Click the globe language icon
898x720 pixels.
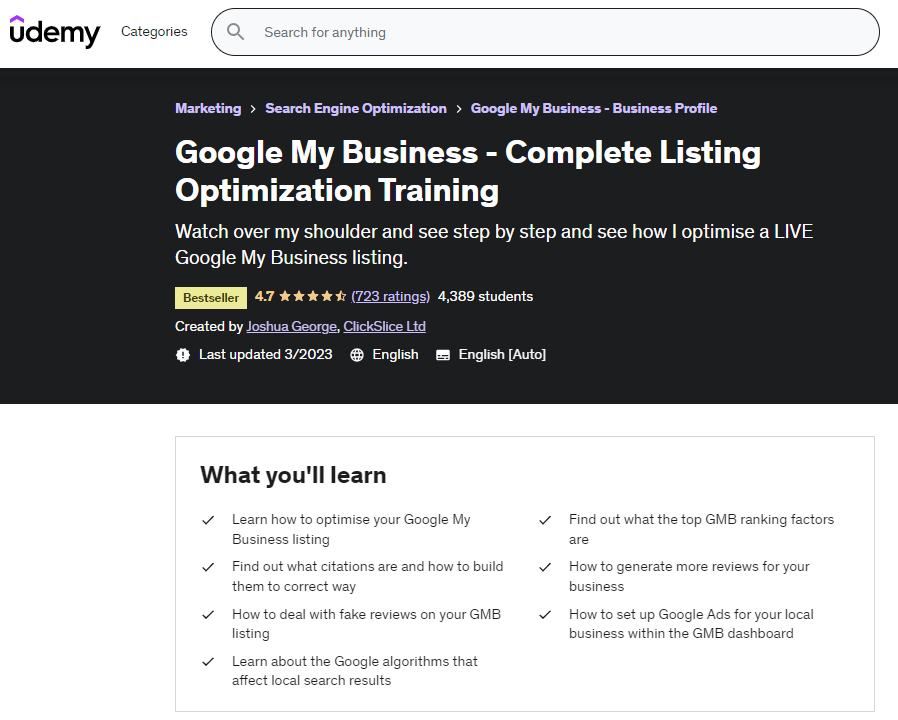click(357, 355)
